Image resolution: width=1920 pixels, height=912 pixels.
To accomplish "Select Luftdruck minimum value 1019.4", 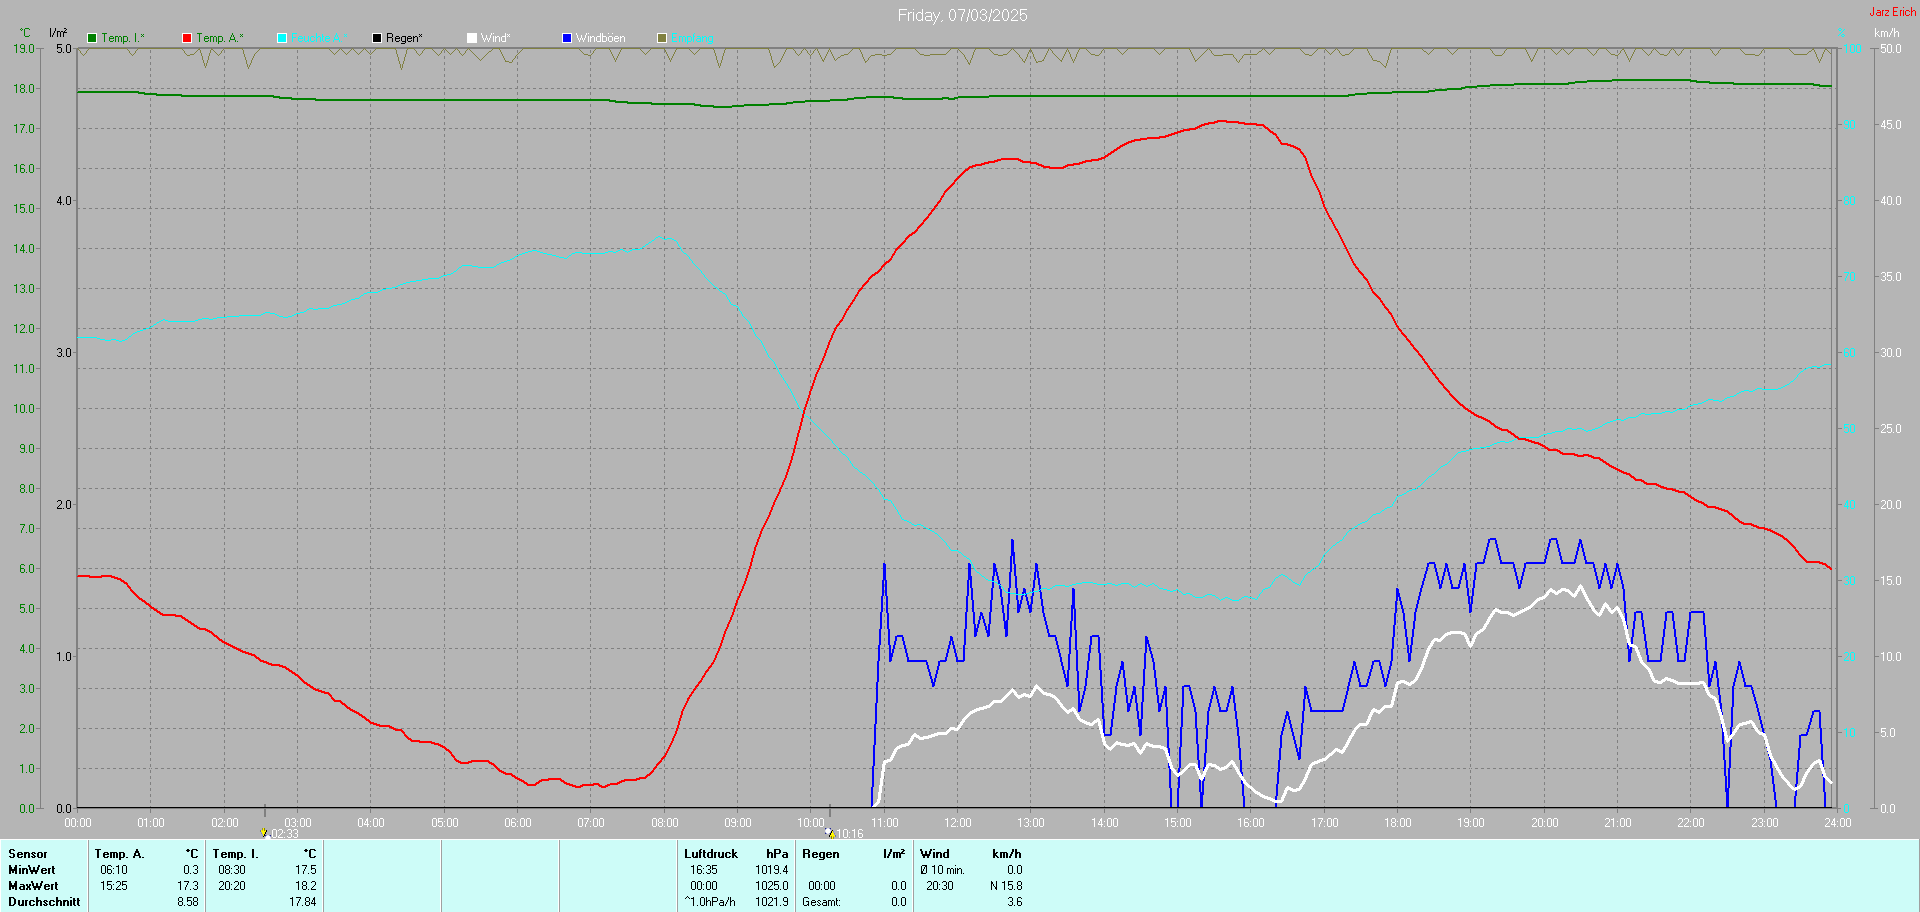I will [x=772, y=870].
